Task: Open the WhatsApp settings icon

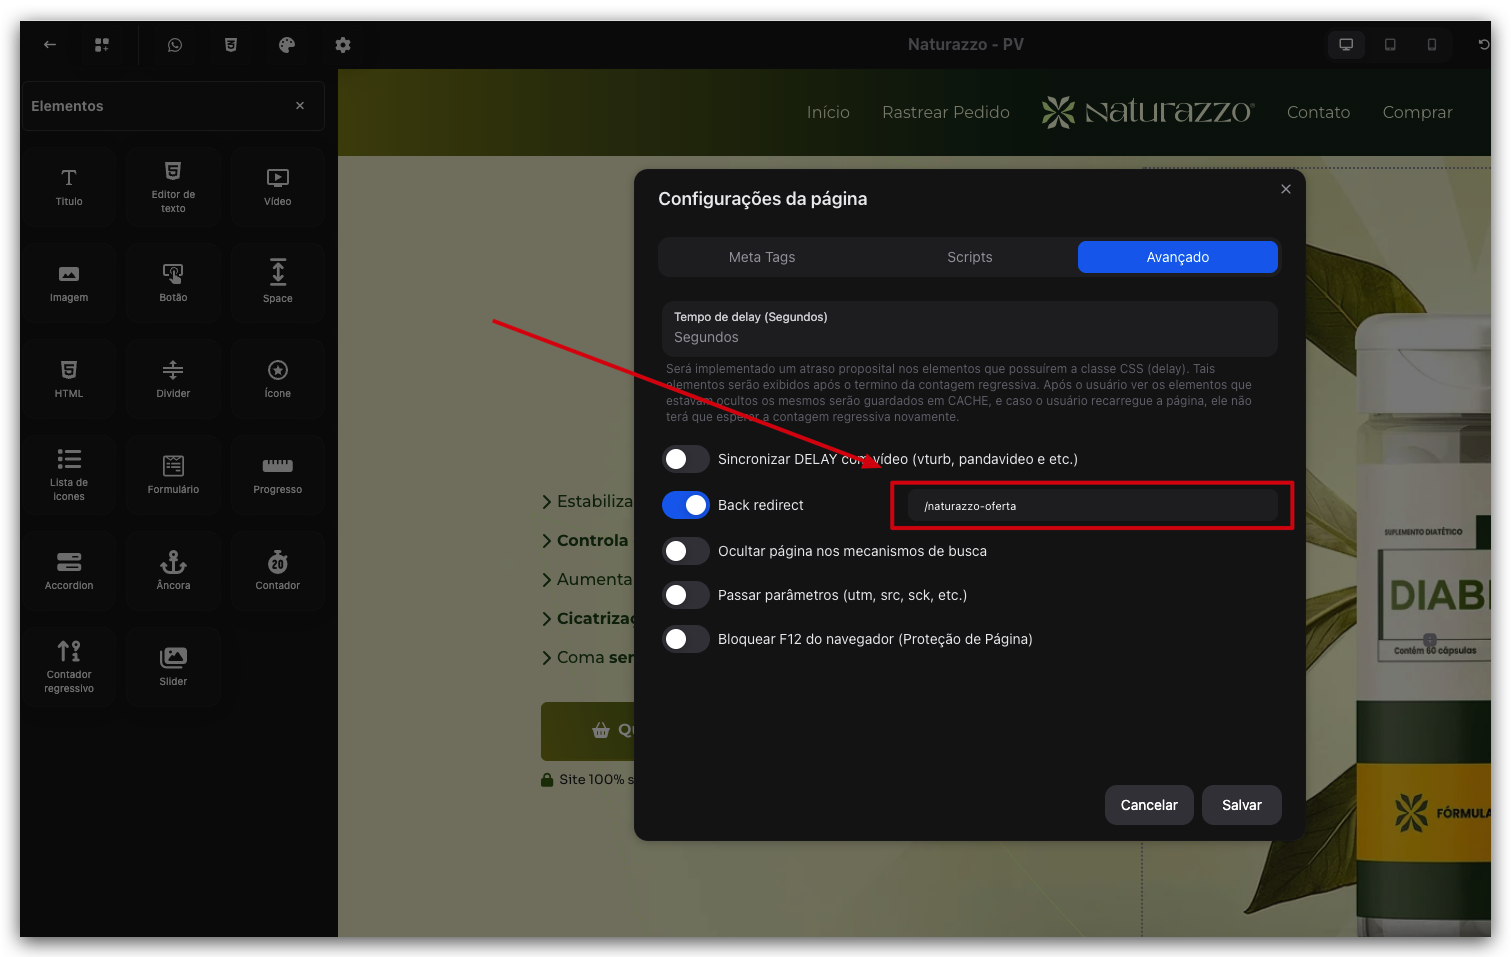Action: (175, 45)
